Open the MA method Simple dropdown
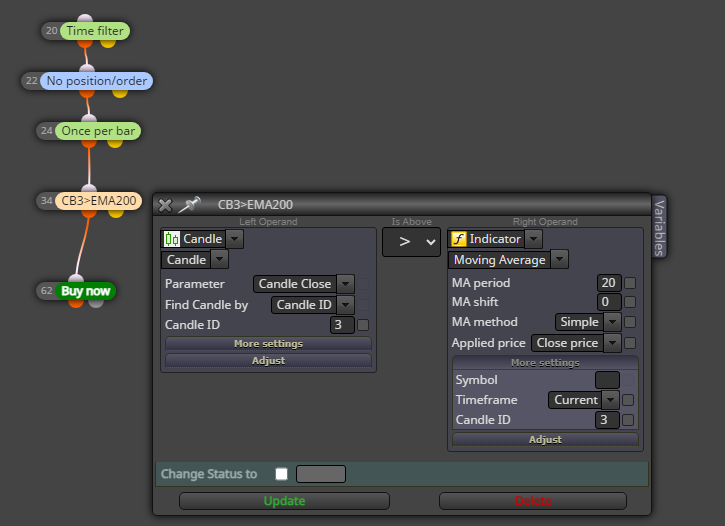 click(x=612, y=322)
